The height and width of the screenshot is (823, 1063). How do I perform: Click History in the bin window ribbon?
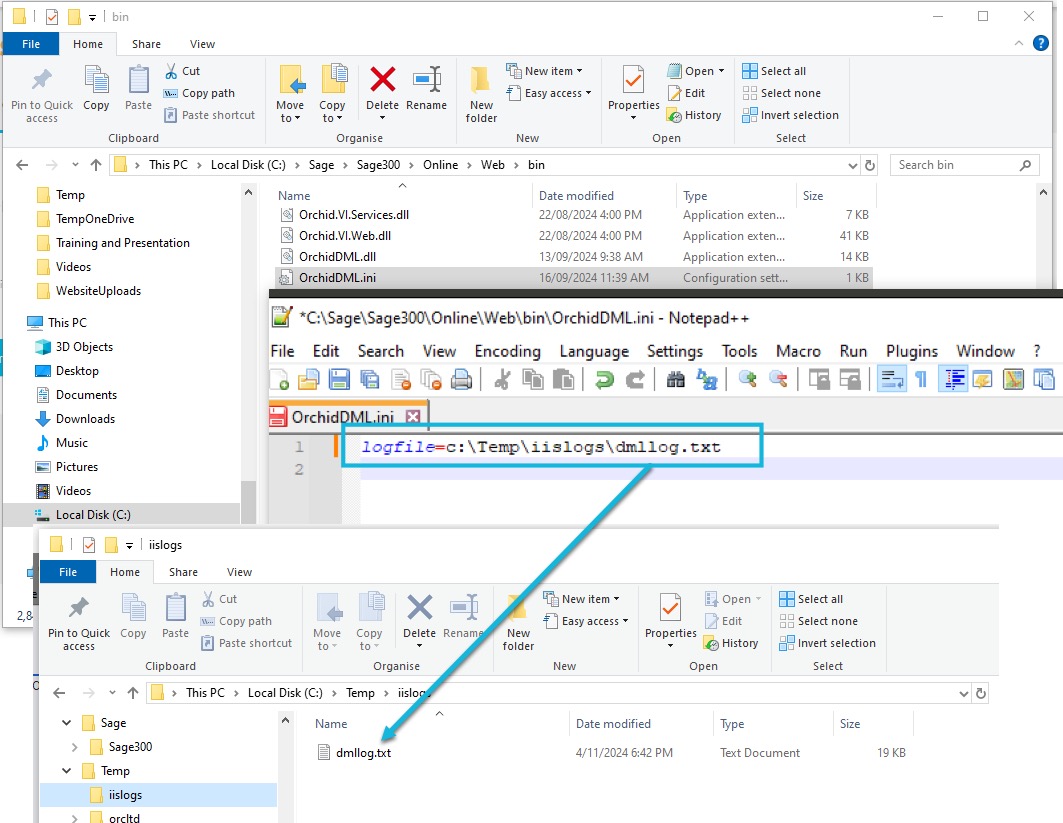694,115
